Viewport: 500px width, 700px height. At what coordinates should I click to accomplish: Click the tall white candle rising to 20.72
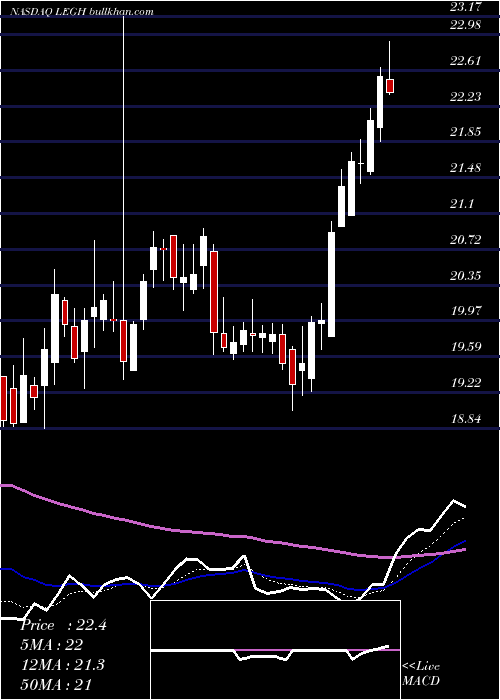tap(331, 284)
